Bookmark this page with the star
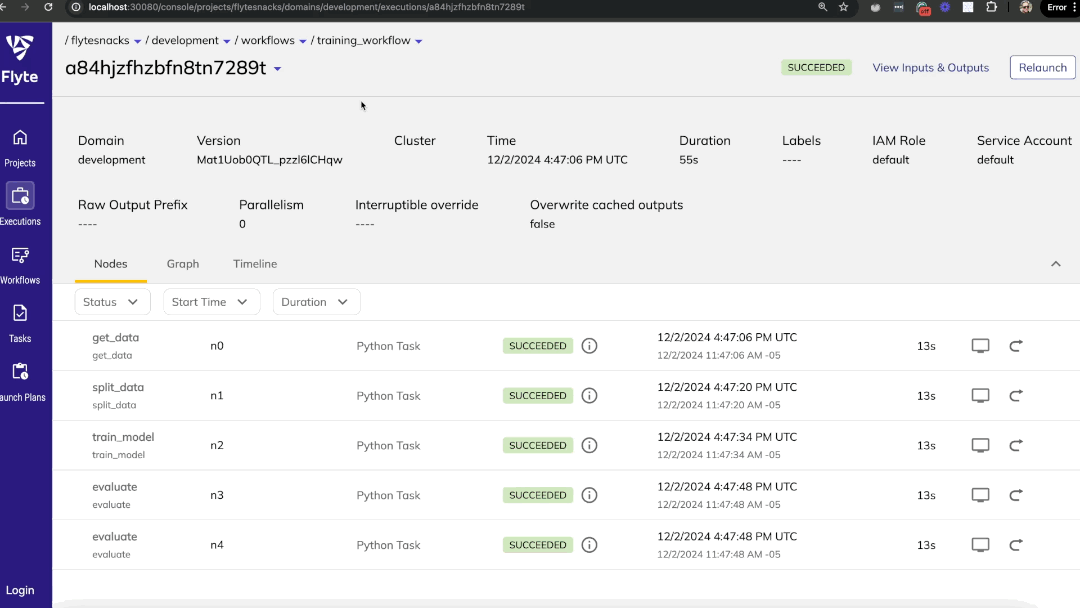The height and width of the screenshot is (608, 1080). [844, 7]
